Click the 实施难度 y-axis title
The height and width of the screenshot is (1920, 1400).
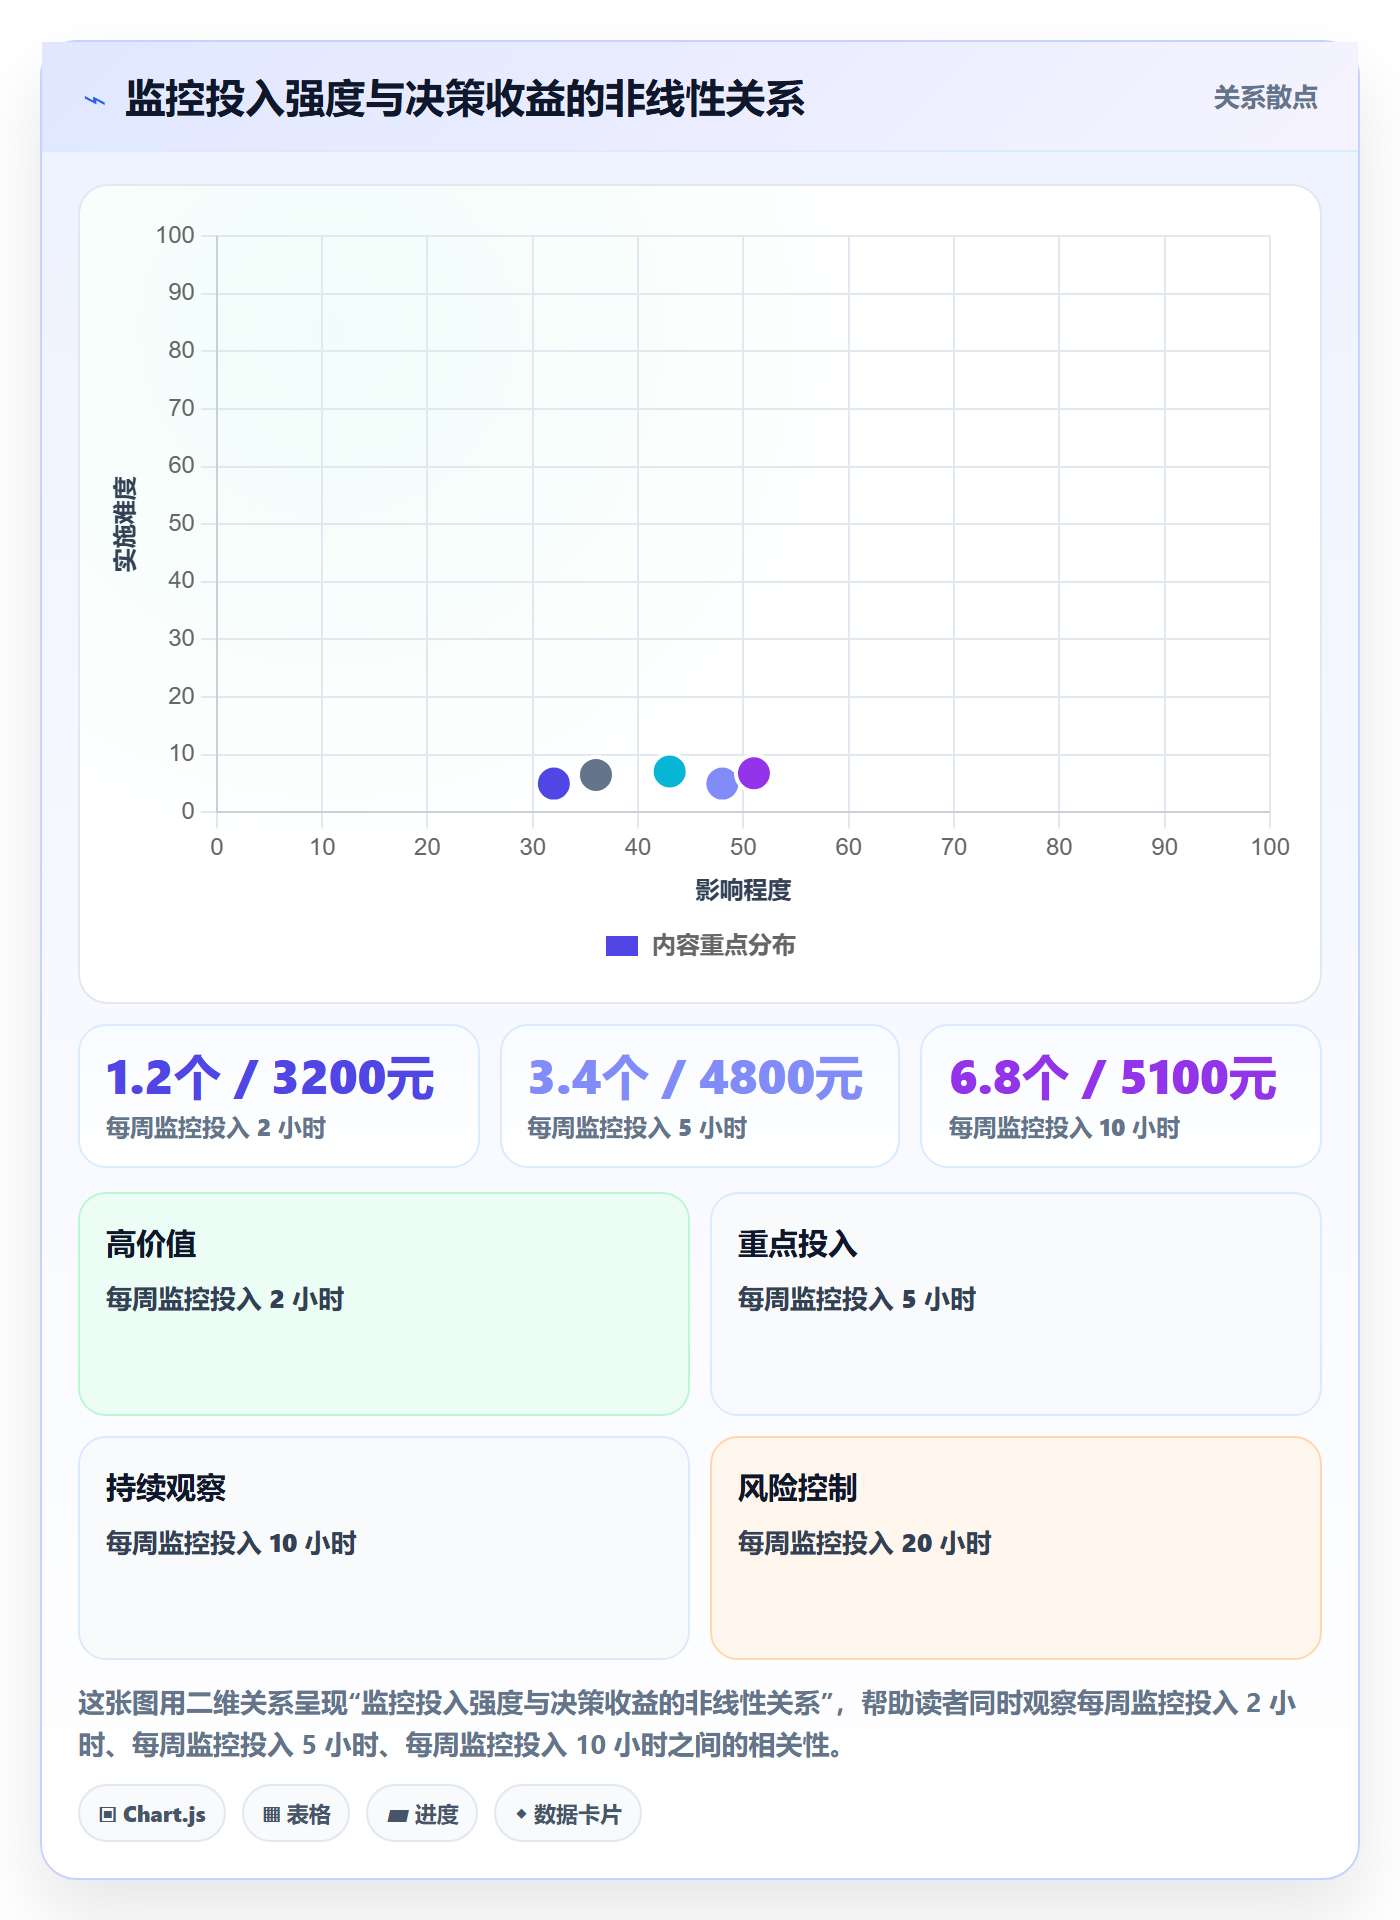pos(125,524)
